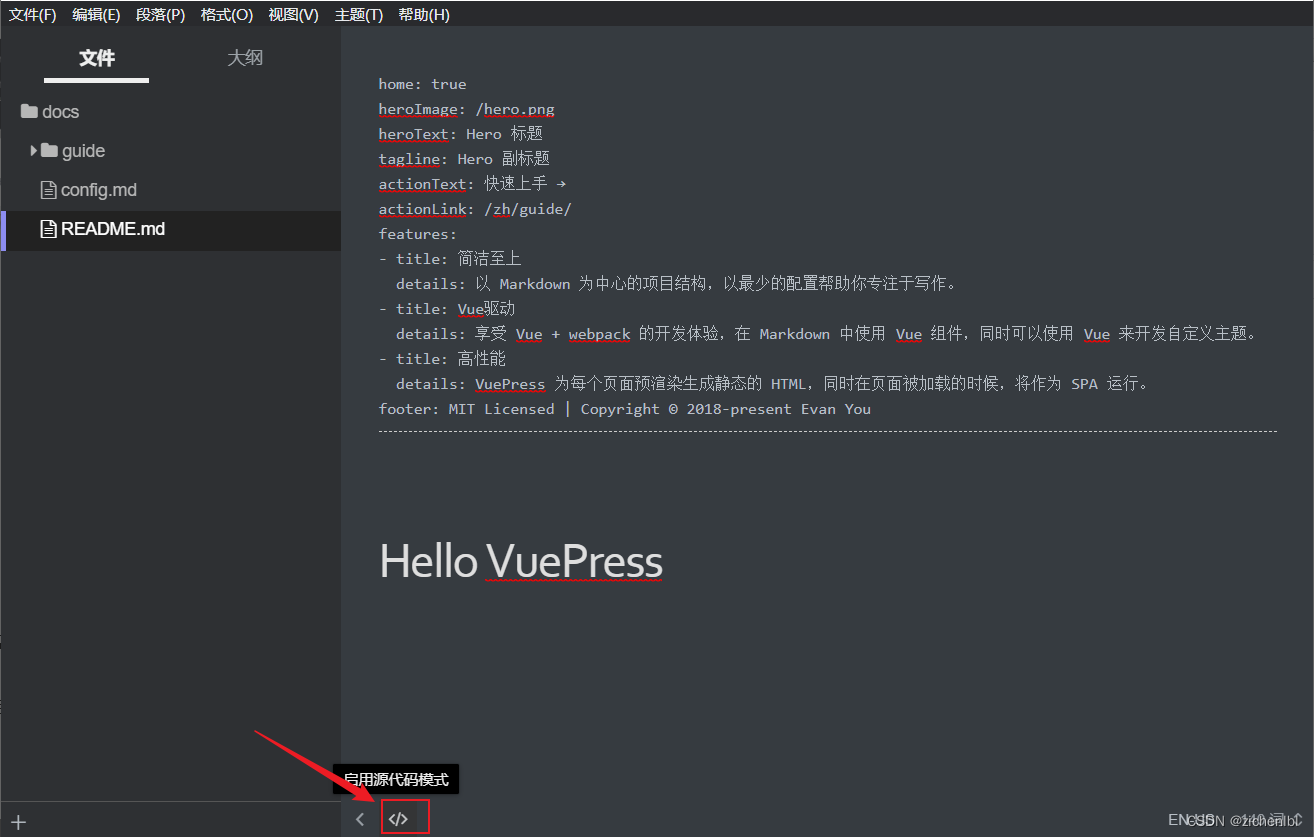Click the 'heroText: Hero 标题' line
This screenshot has width=1314, height=837.
pyautogui.click(x=460, y=134)
